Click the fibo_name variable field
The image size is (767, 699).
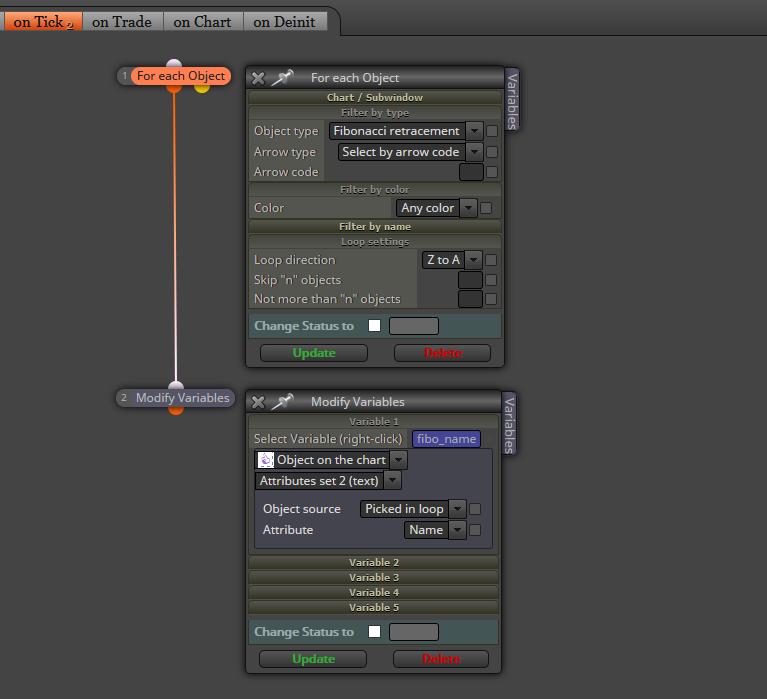point(447,439)
